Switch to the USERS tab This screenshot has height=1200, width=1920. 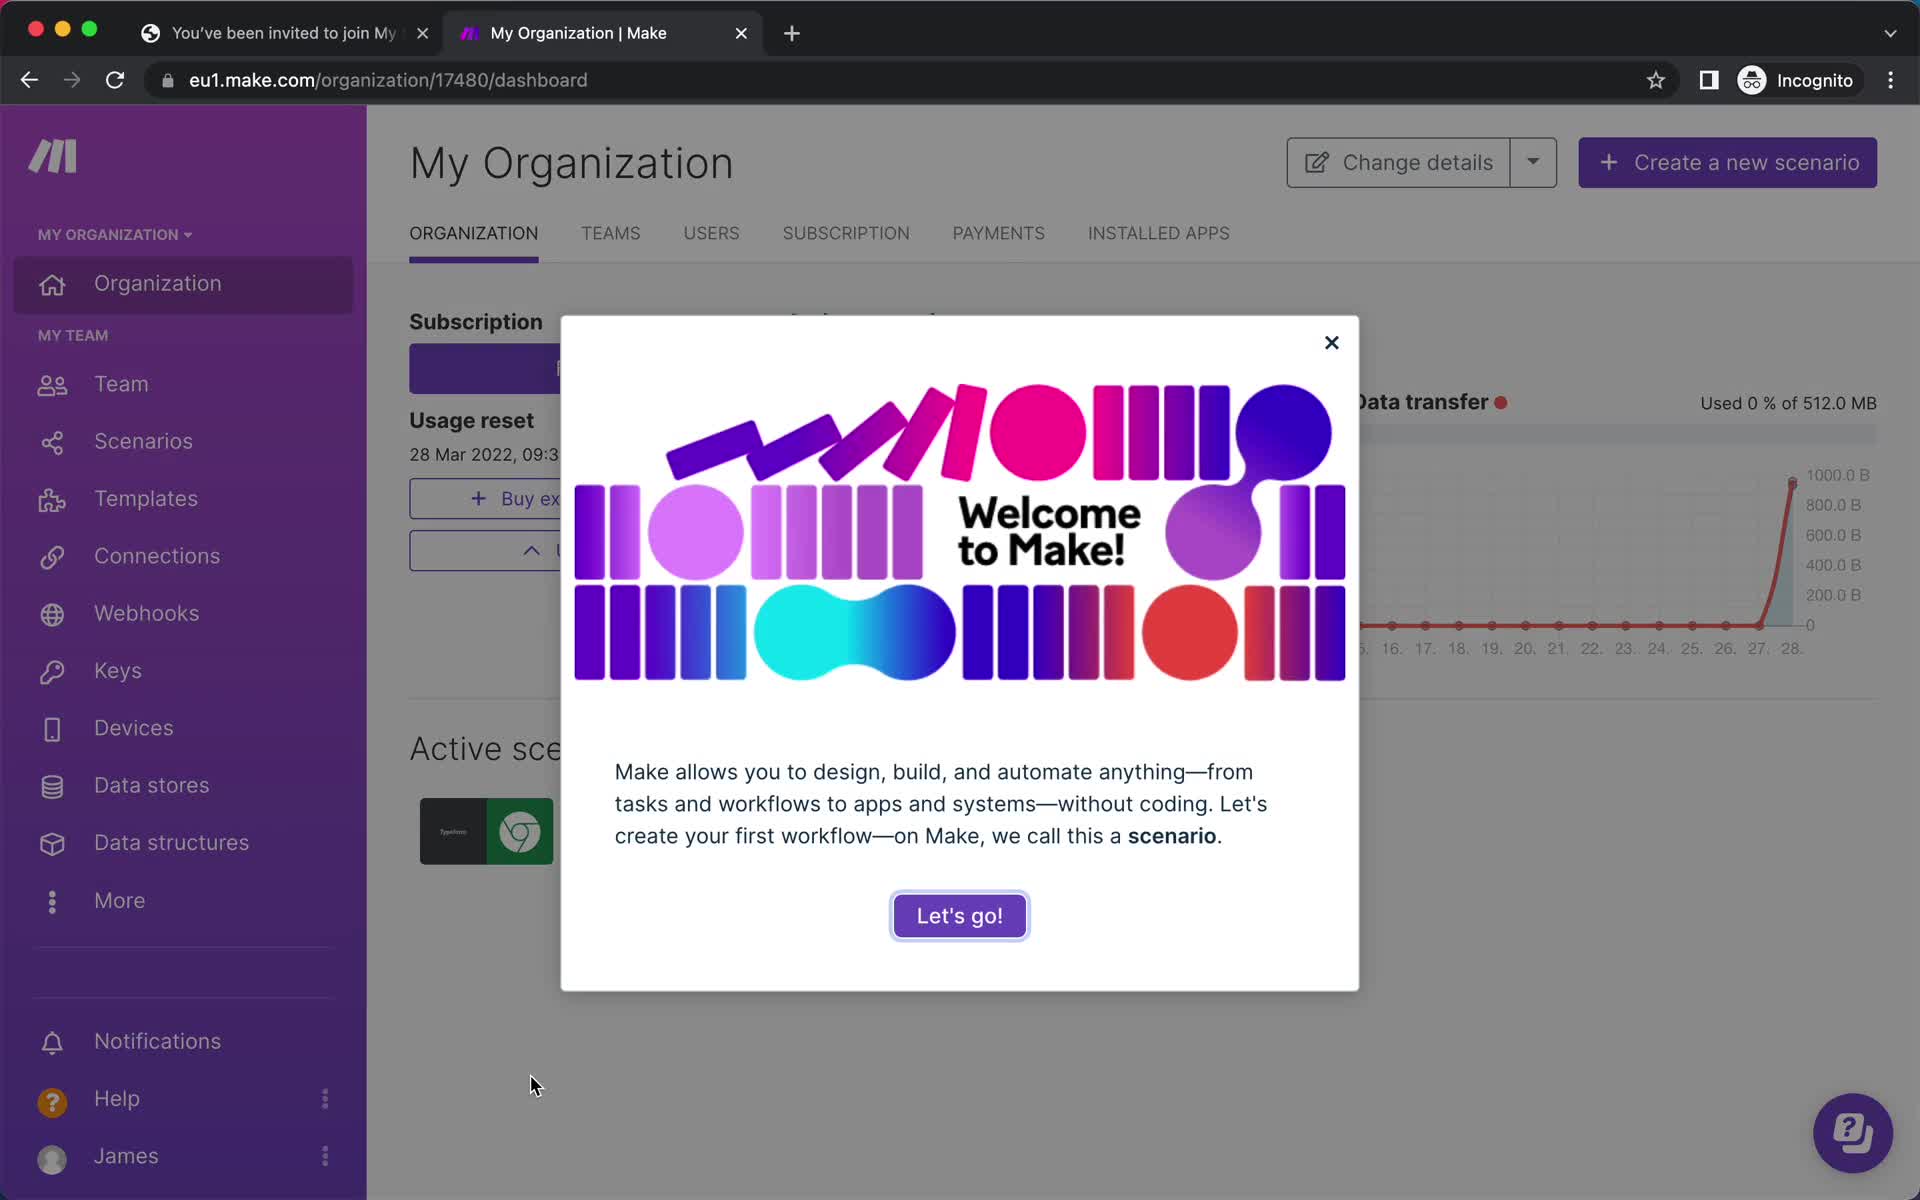pyautogui.click(x=711, y=233)
